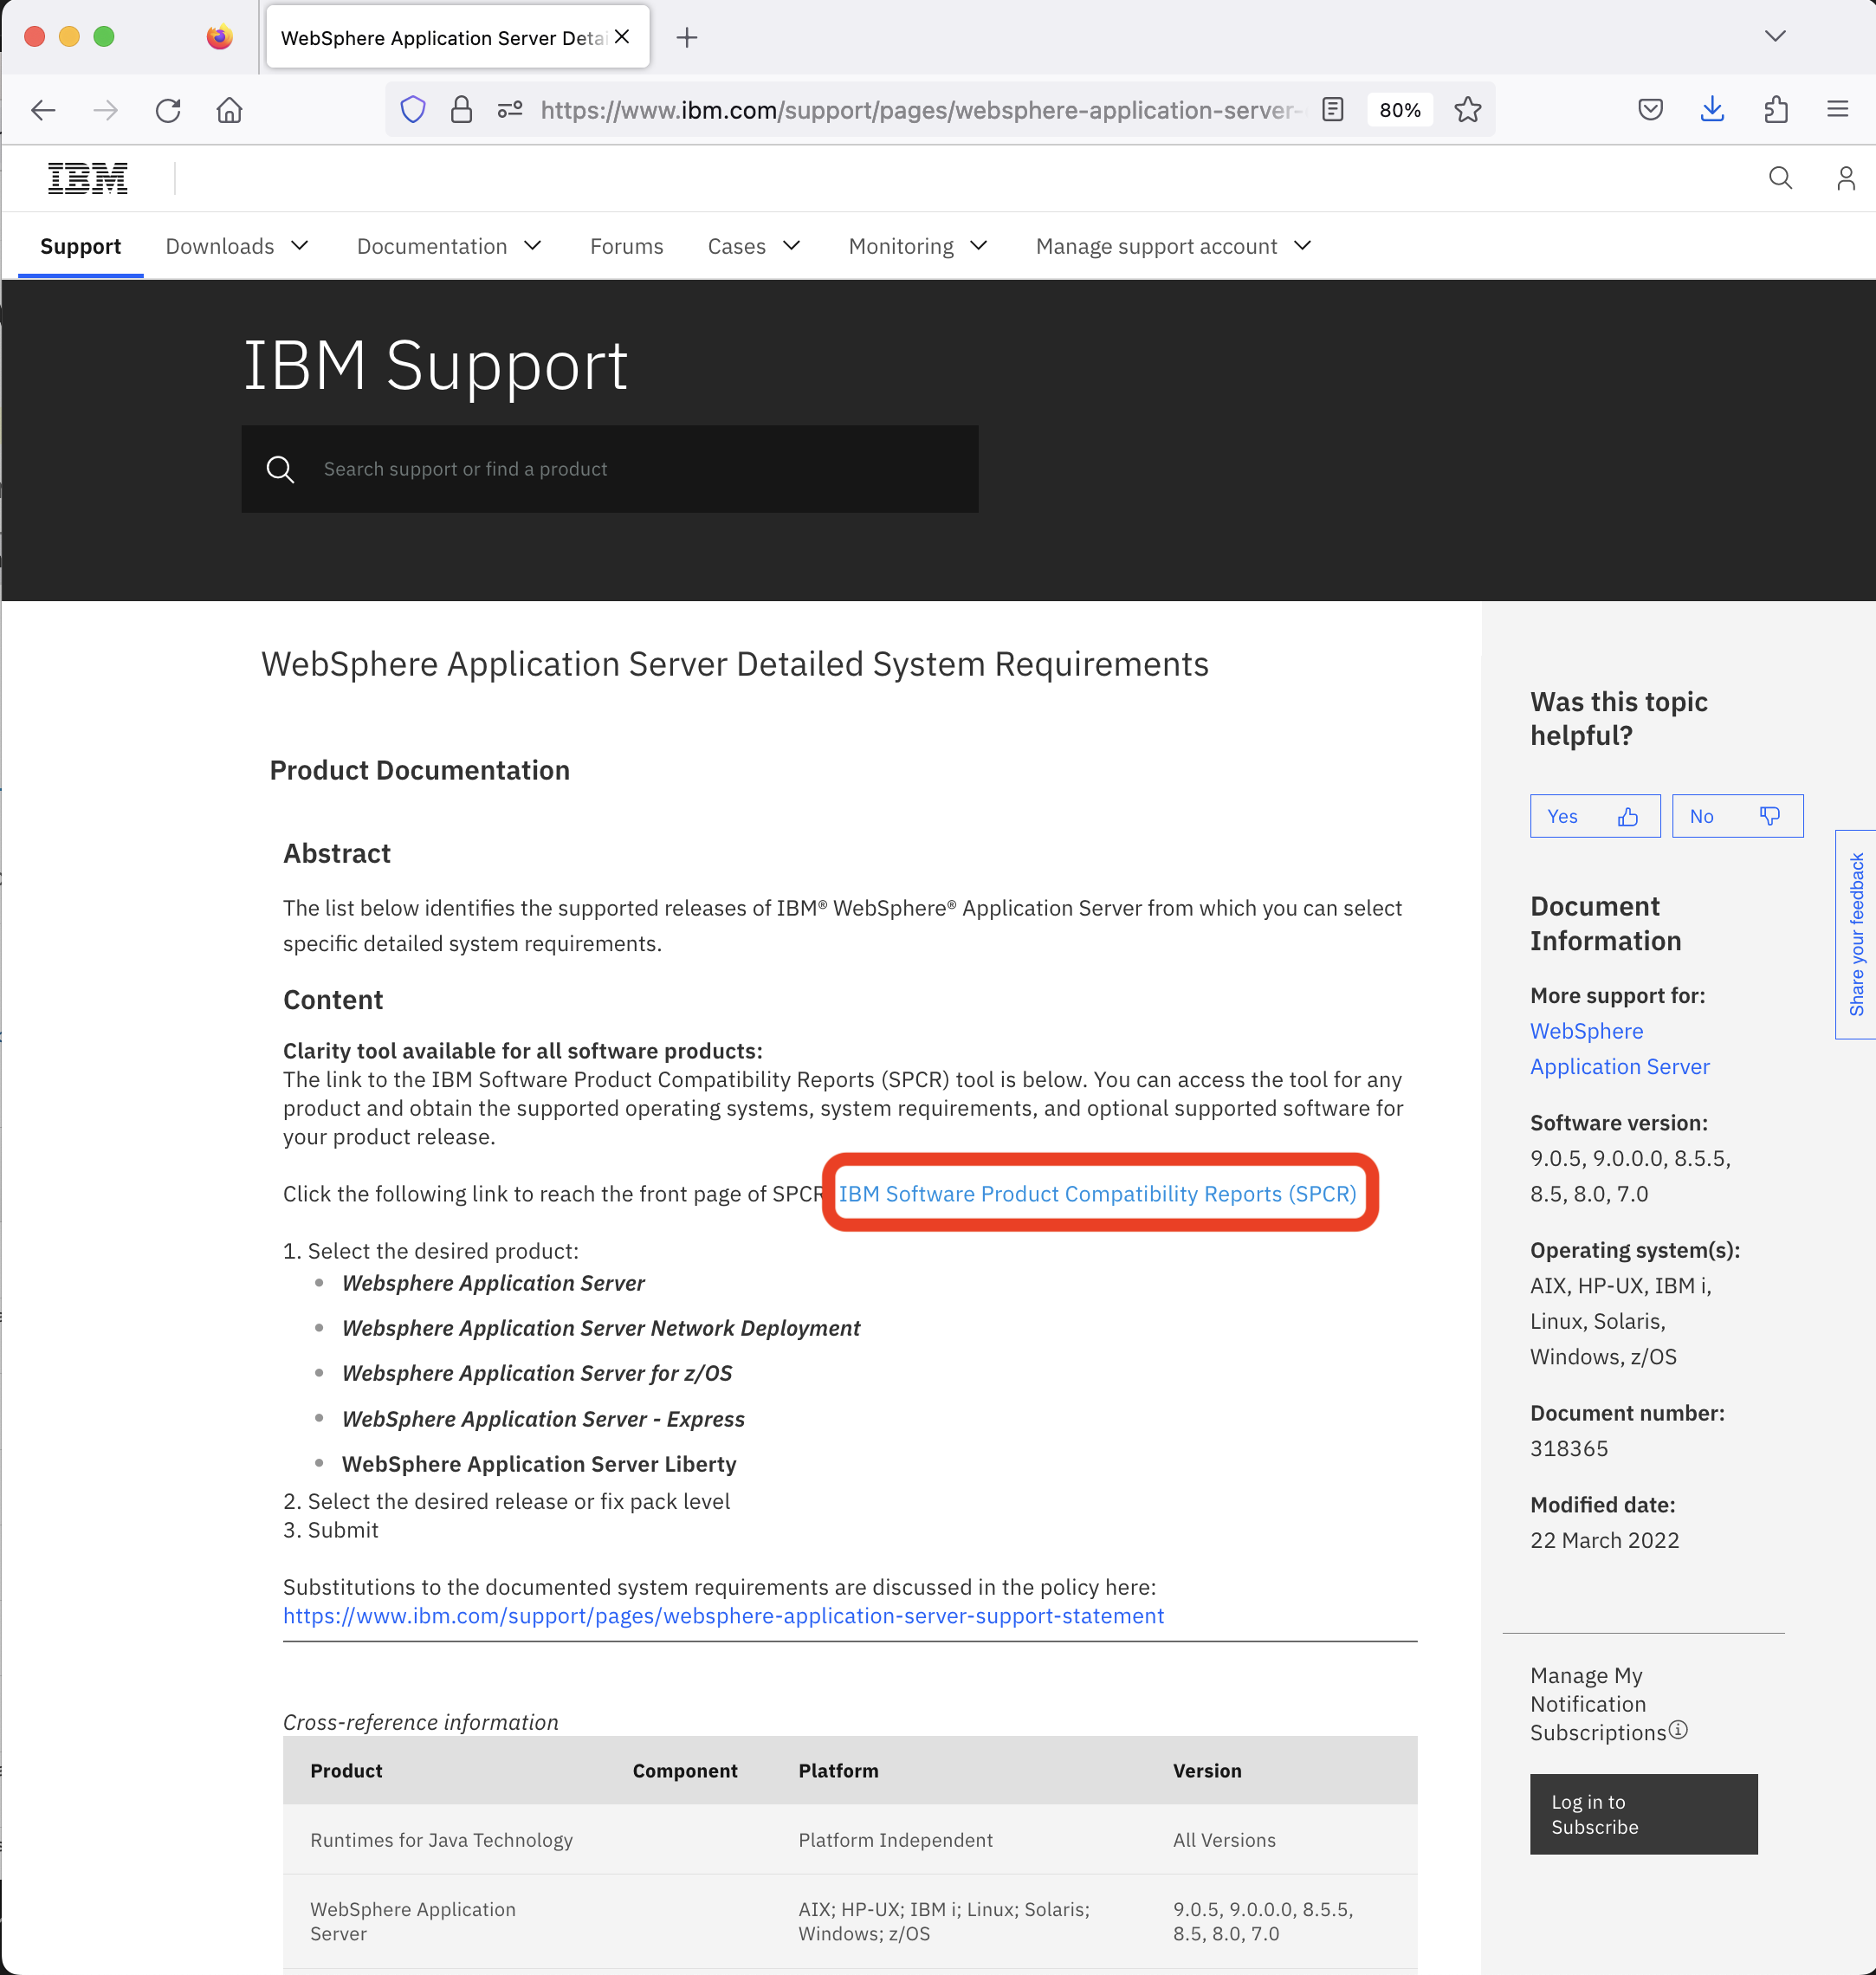Open the browser hamburger menu

click(1838, 109)
